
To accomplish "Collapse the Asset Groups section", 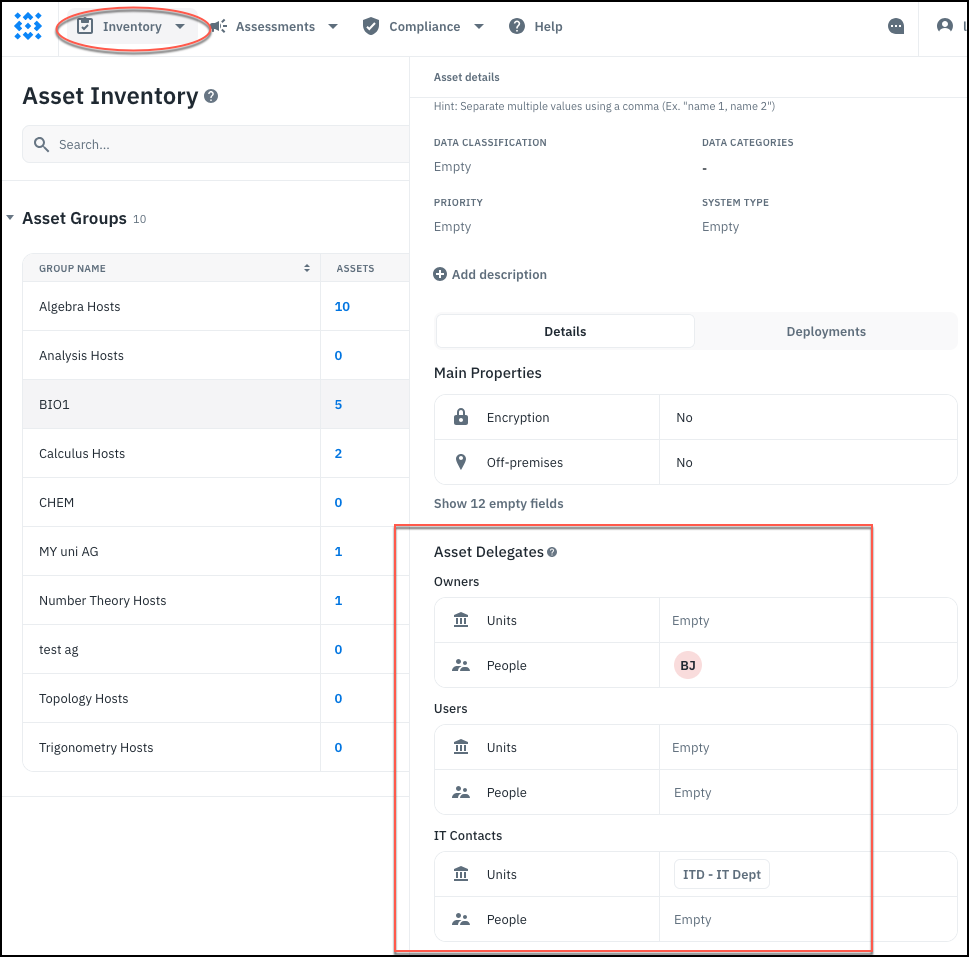I will [x=10, y=218].
